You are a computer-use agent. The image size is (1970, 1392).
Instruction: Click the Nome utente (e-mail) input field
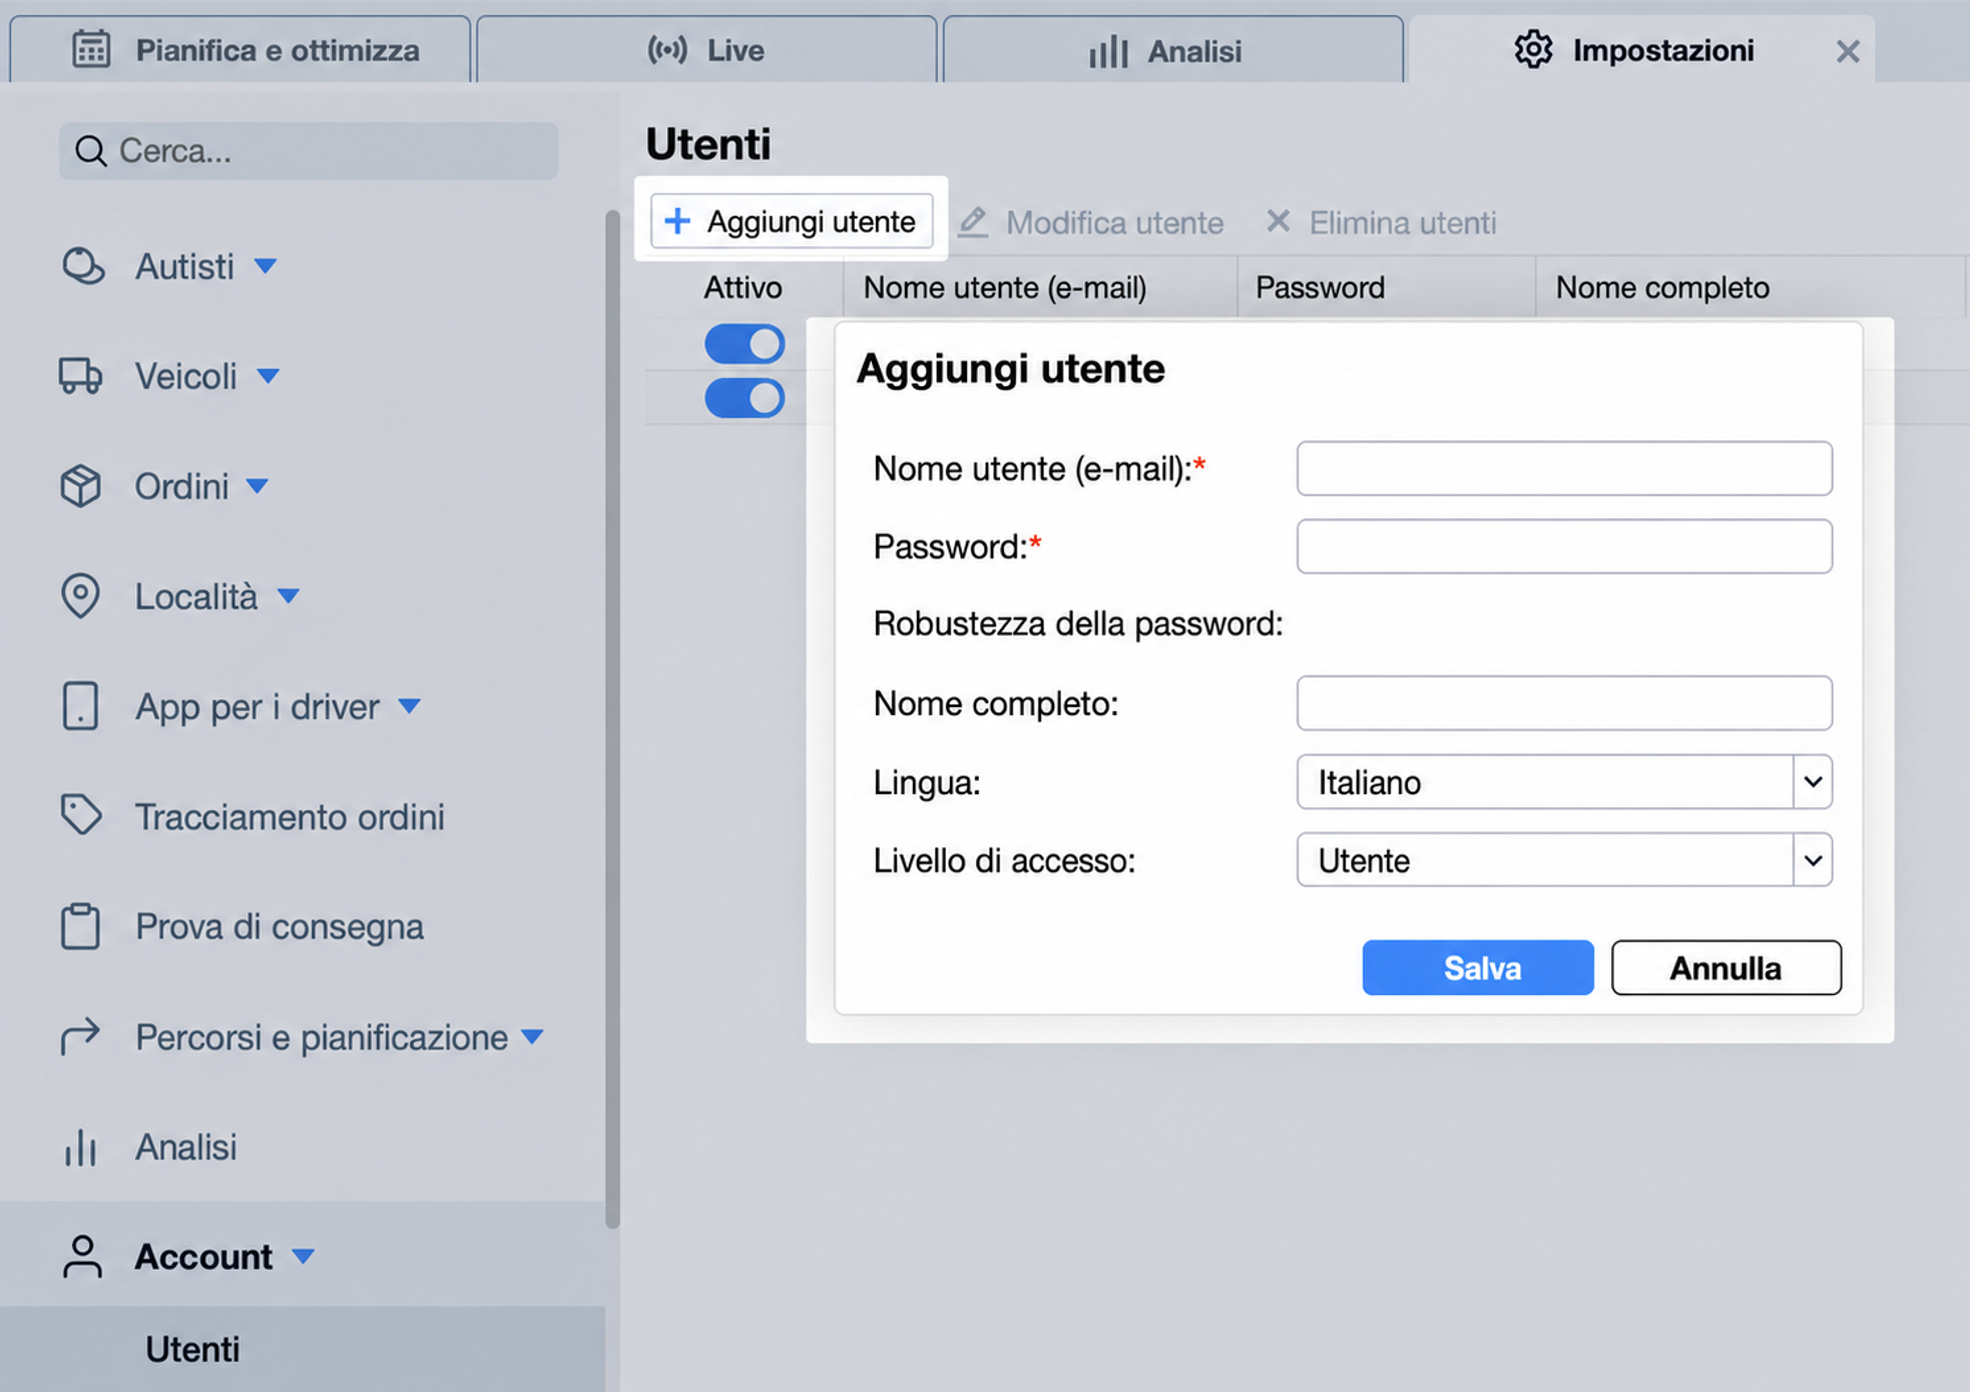[x=1564, y=468]
